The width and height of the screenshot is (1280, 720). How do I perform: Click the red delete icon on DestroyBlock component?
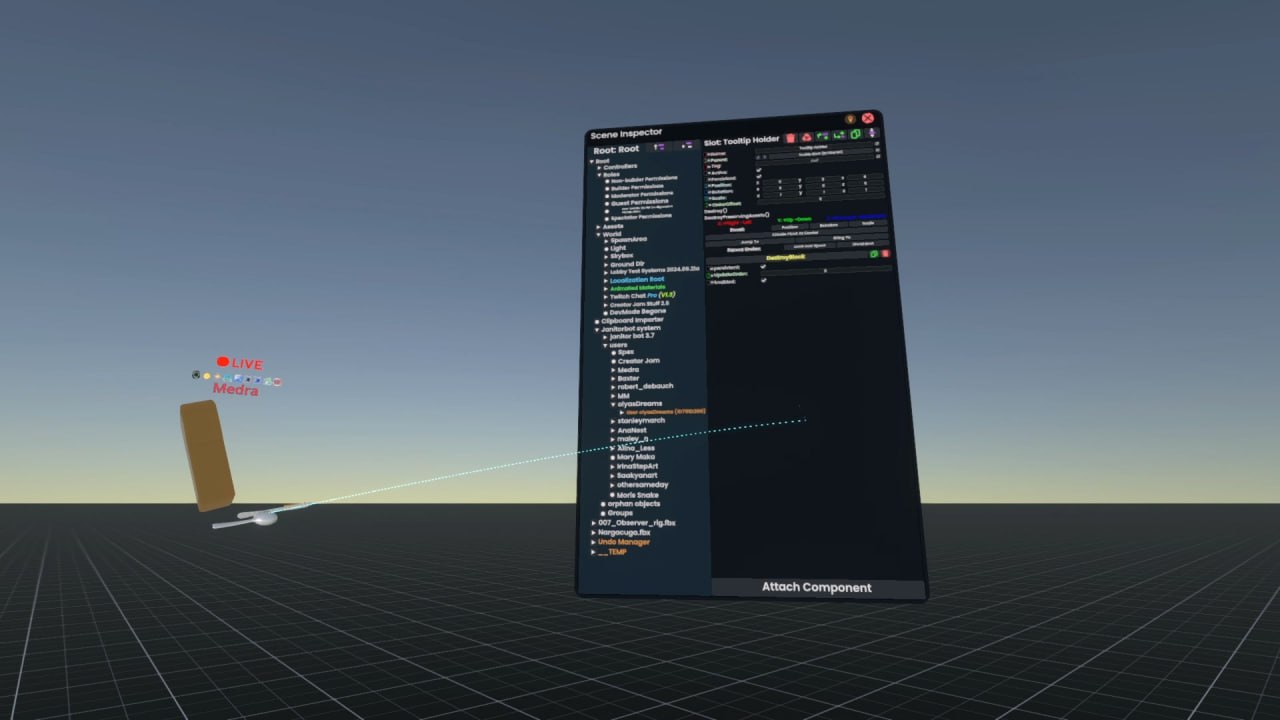(x=885, y=254)
